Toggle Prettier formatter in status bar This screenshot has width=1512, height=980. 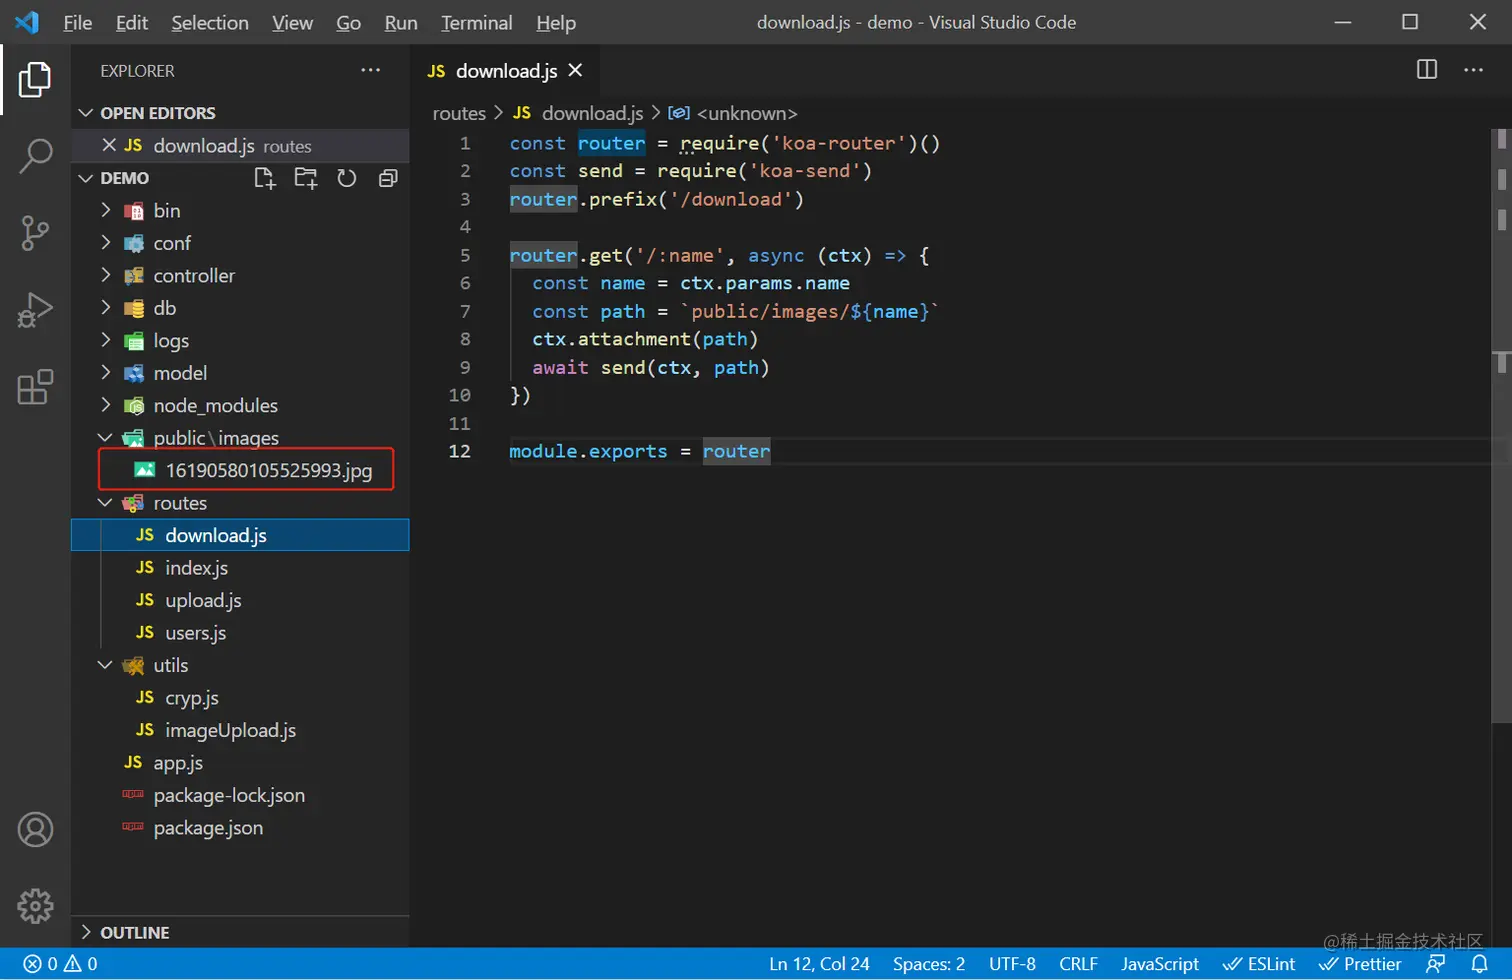click(x=1360, y=964)
